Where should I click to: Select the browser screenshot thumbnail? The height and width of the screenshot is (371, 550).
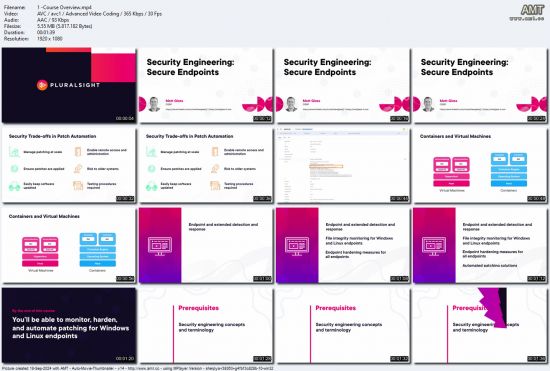pyautogui.click(x=343, y=165)
